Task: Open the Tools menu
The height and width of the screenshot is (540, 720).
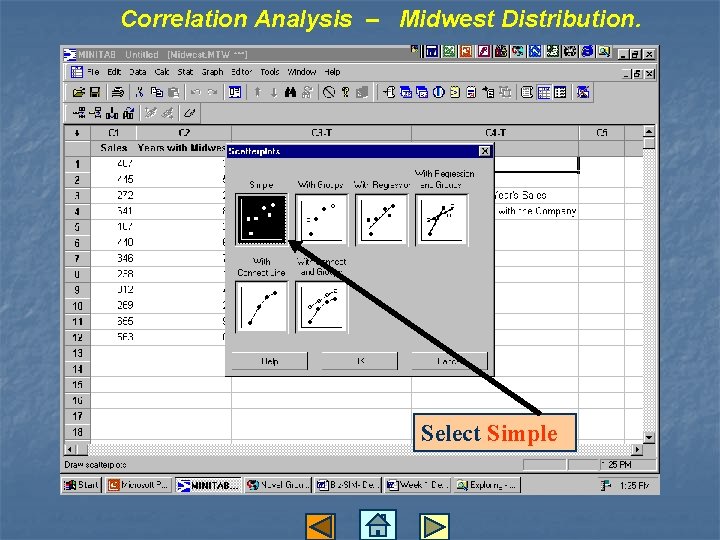Action: [270, 72]
